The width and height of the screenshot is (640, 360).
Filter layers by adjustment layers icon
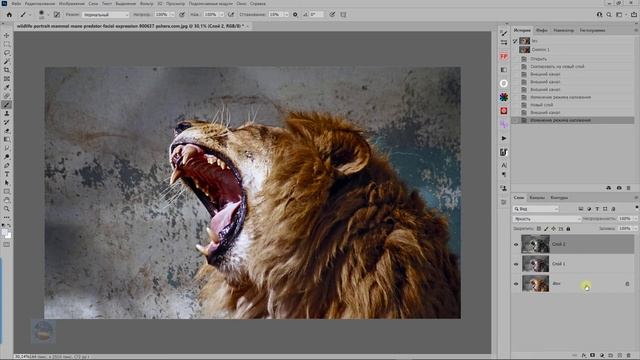589,209
